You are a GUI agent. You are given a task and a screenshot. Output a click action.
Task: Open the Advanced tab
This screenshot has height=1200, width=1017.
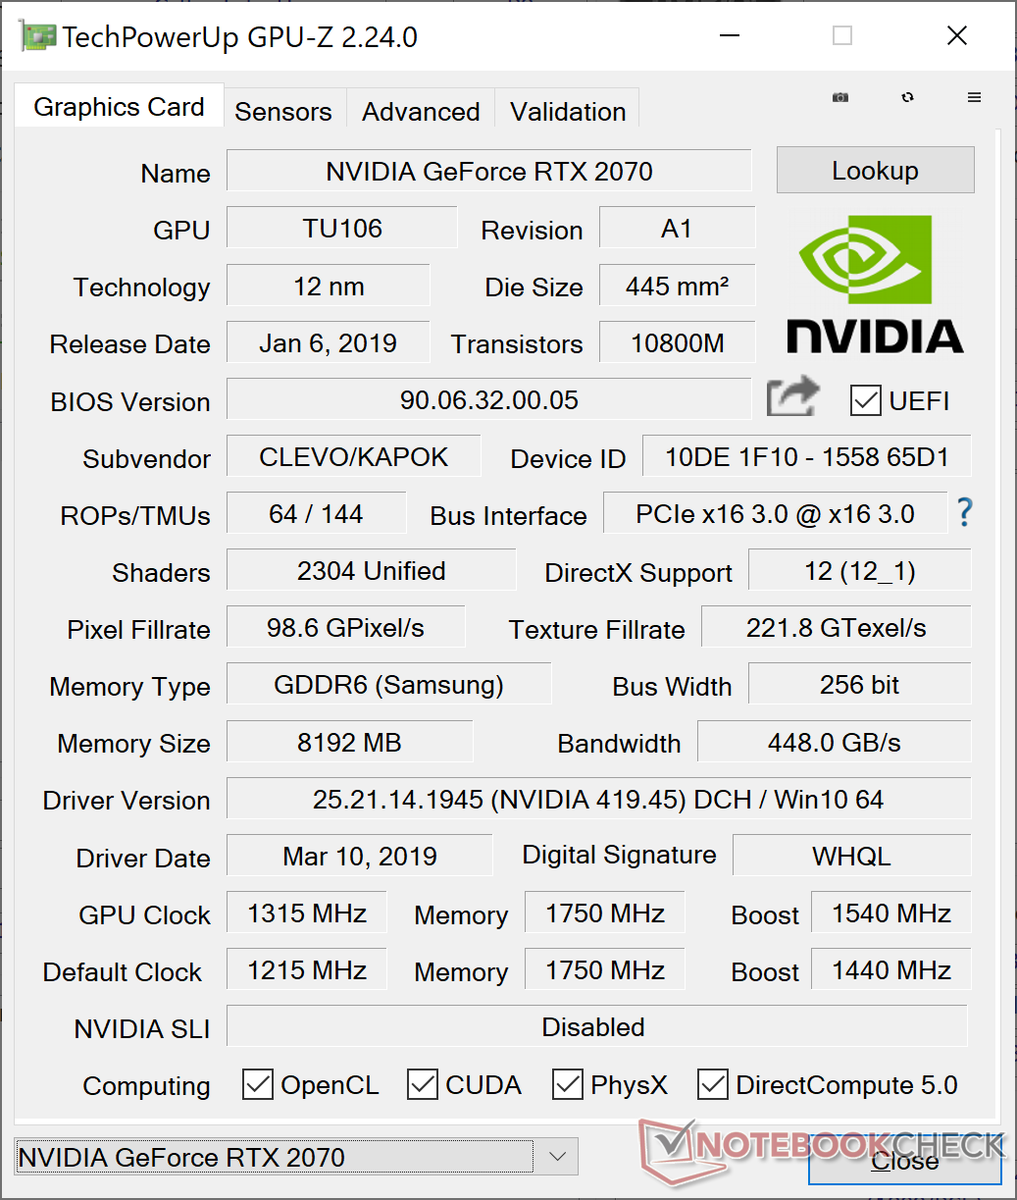[x=421, y=111]
